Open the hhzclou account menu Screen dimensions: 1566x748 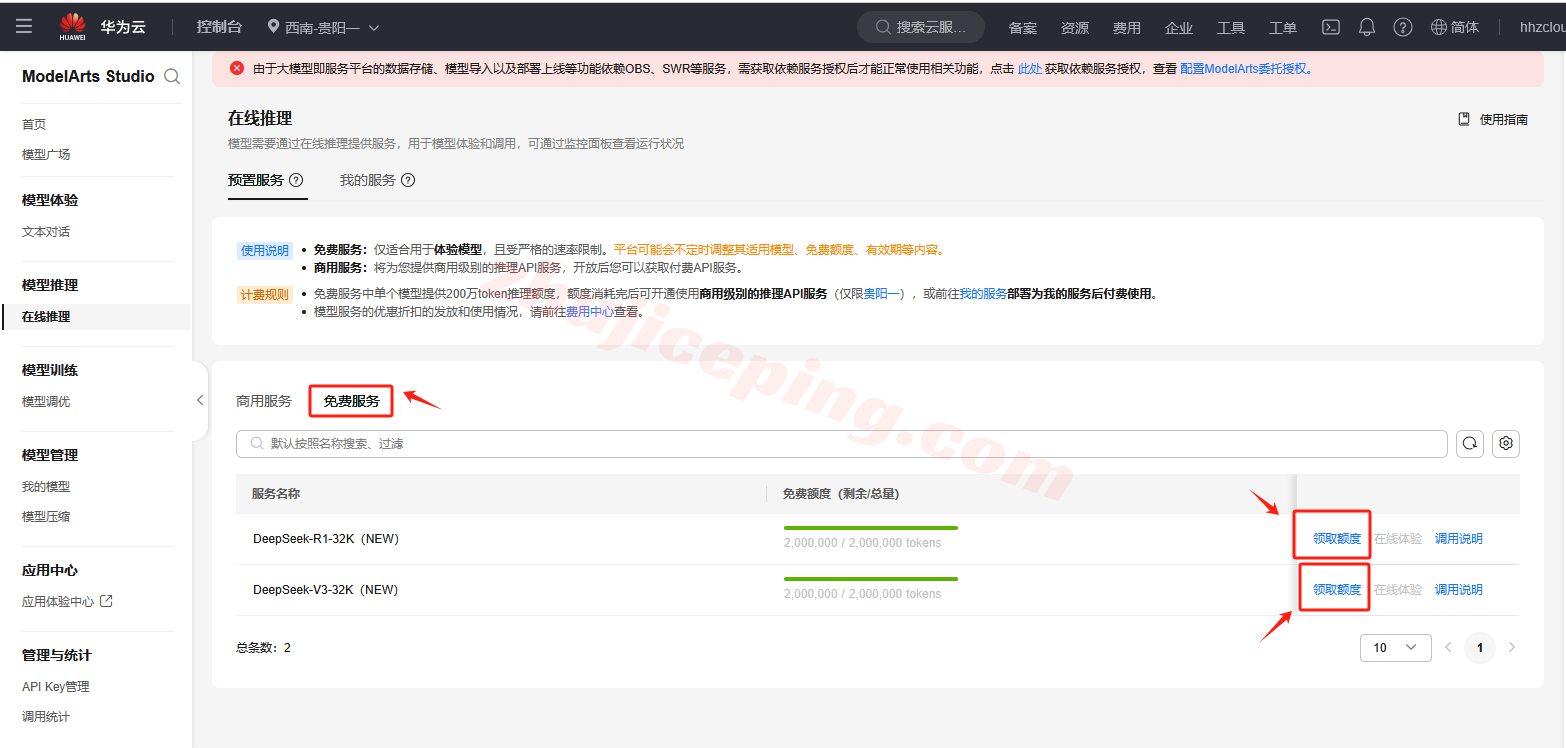pos(1542,27)
